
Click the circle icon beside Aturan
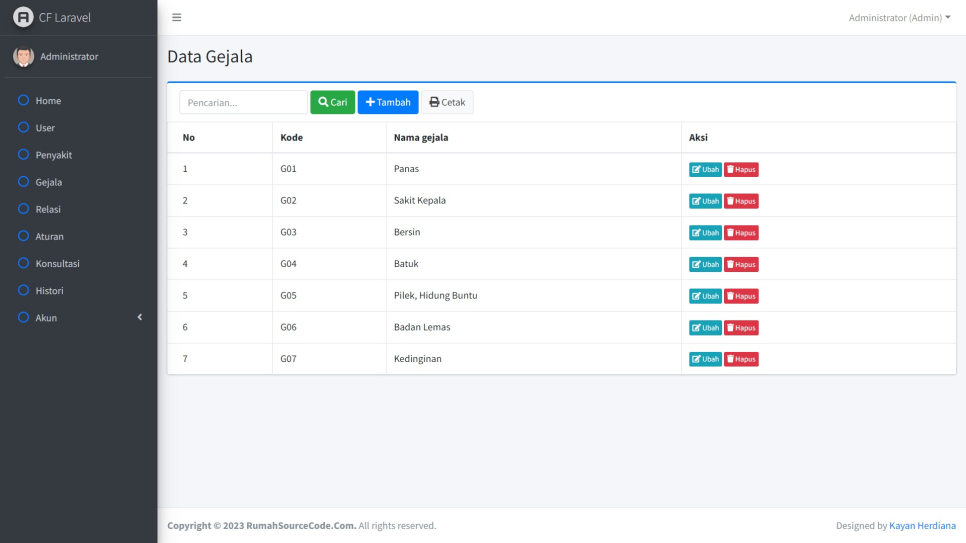pyautogui.click(x=23, y=235)
